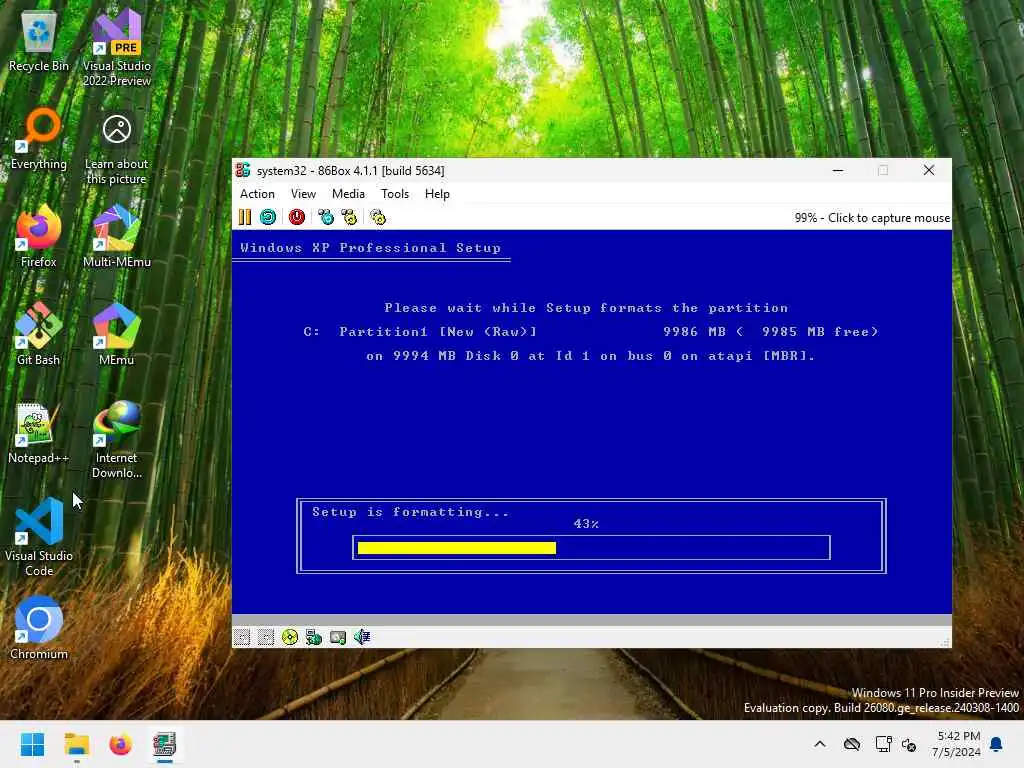Pause the 86Box emulation
The height and width of the screenshot is (768, 1024).
coord(245,217)
